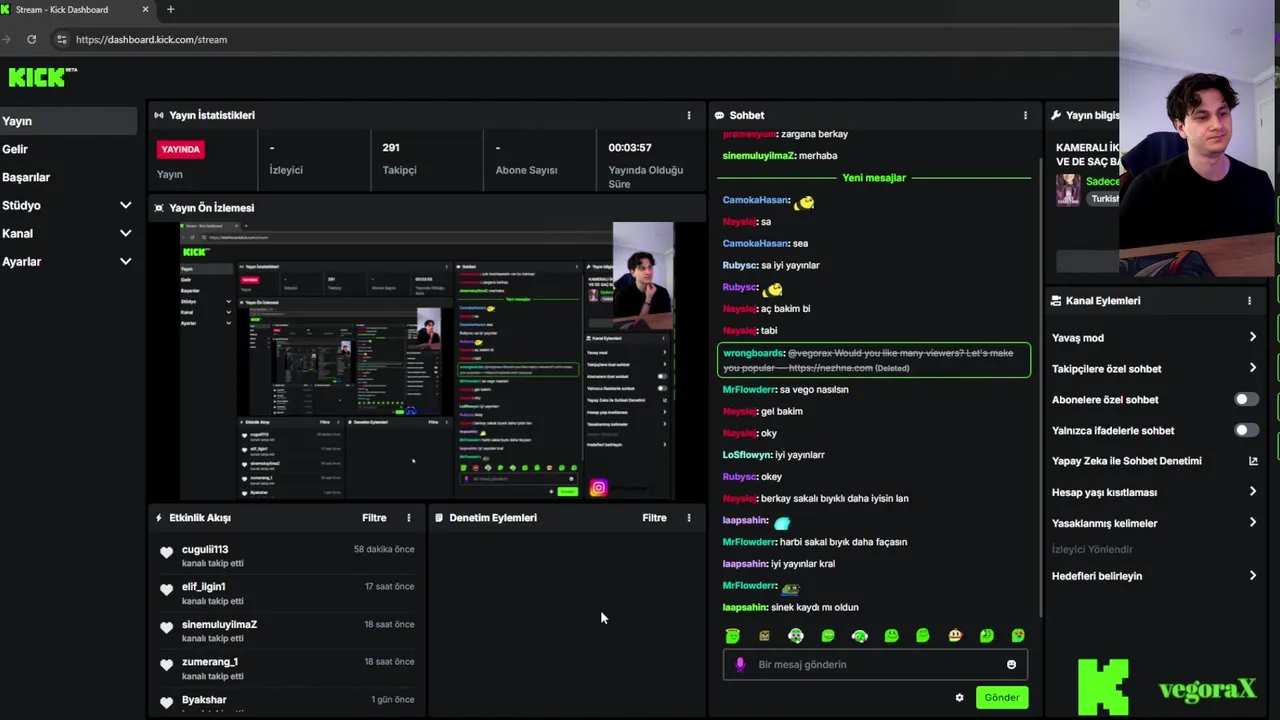Pick the burger face emote
Image resolution: width=1280 pixels, height=720 pixels.
click(955, 635)
